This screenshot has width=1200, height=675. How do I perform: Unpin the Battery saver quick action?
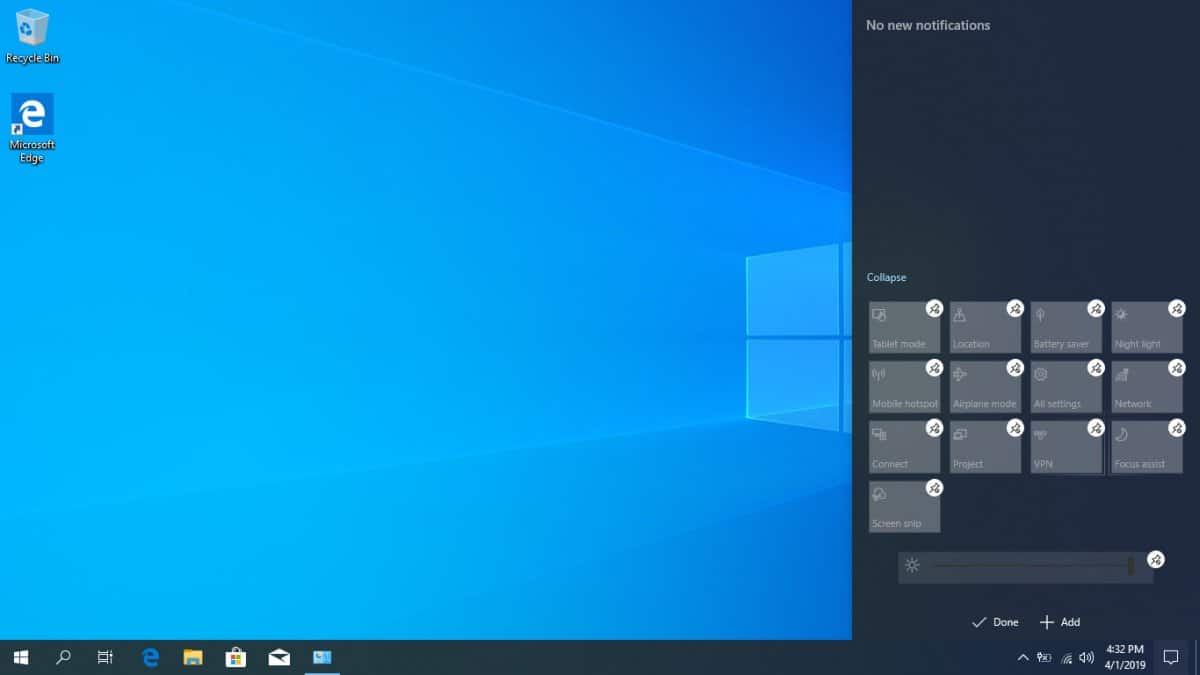point(1096,308)
